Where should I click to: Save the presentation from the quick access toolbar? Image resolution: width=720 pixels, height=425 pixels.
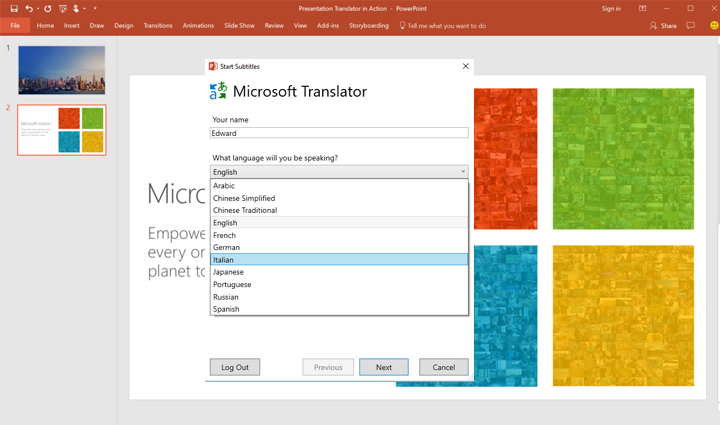point(14,9)
